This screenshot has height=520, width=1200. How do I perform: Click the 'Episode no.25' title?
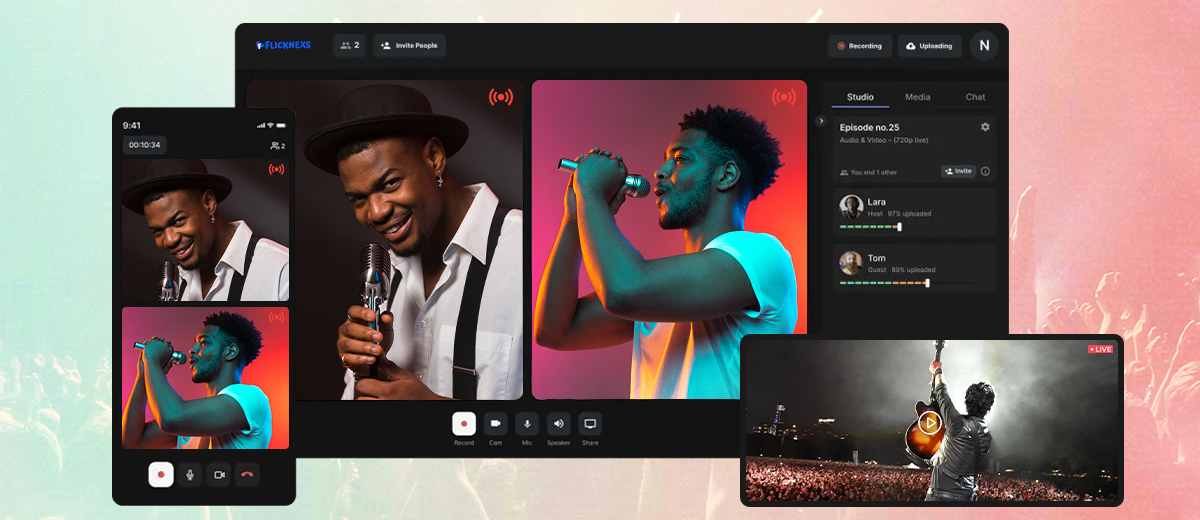pyautogui.click(x=869, y=127)
